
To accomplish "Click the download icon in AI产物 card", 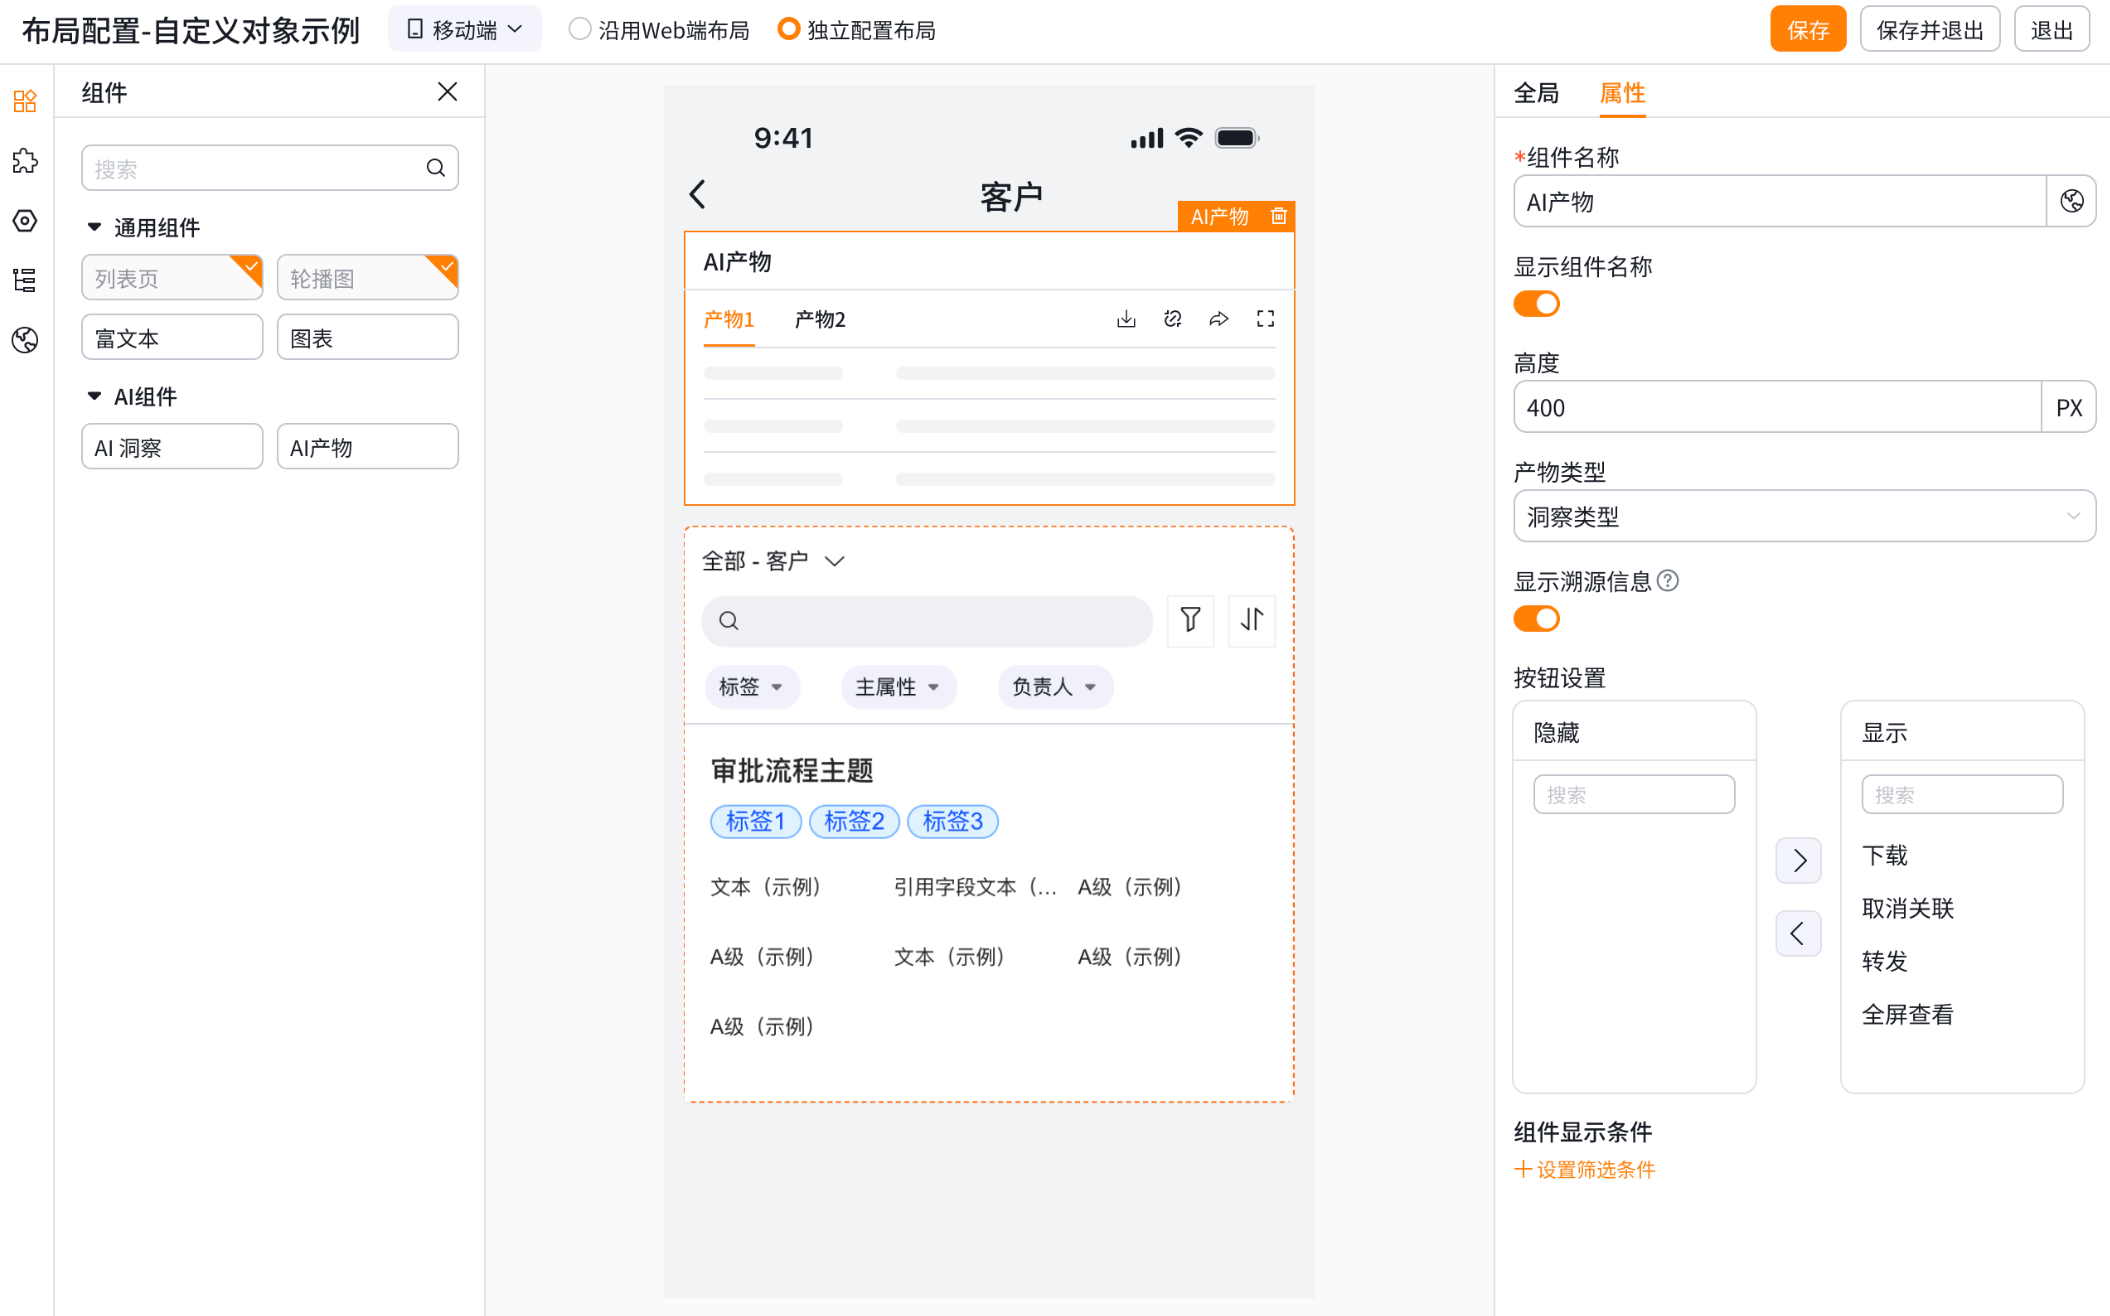I will 1126,319.
